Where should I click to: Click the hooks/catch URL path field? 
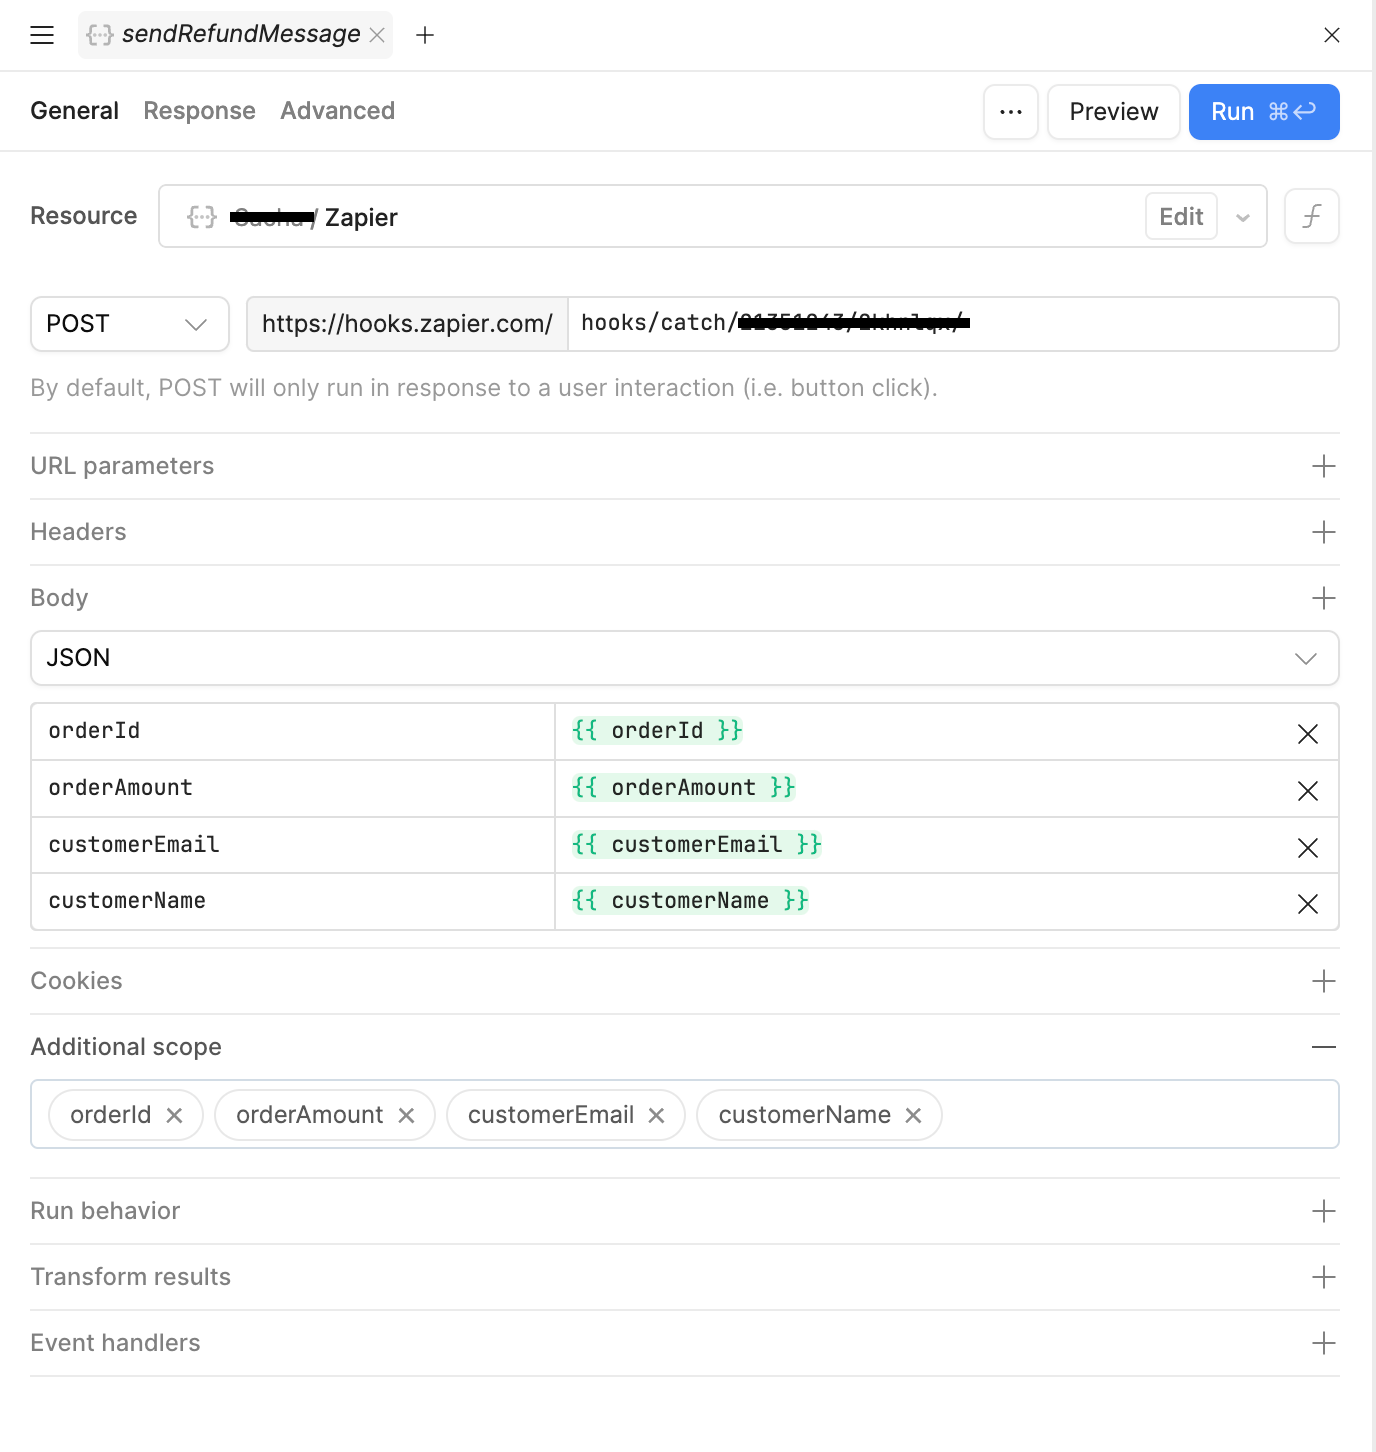pos(953,324)
